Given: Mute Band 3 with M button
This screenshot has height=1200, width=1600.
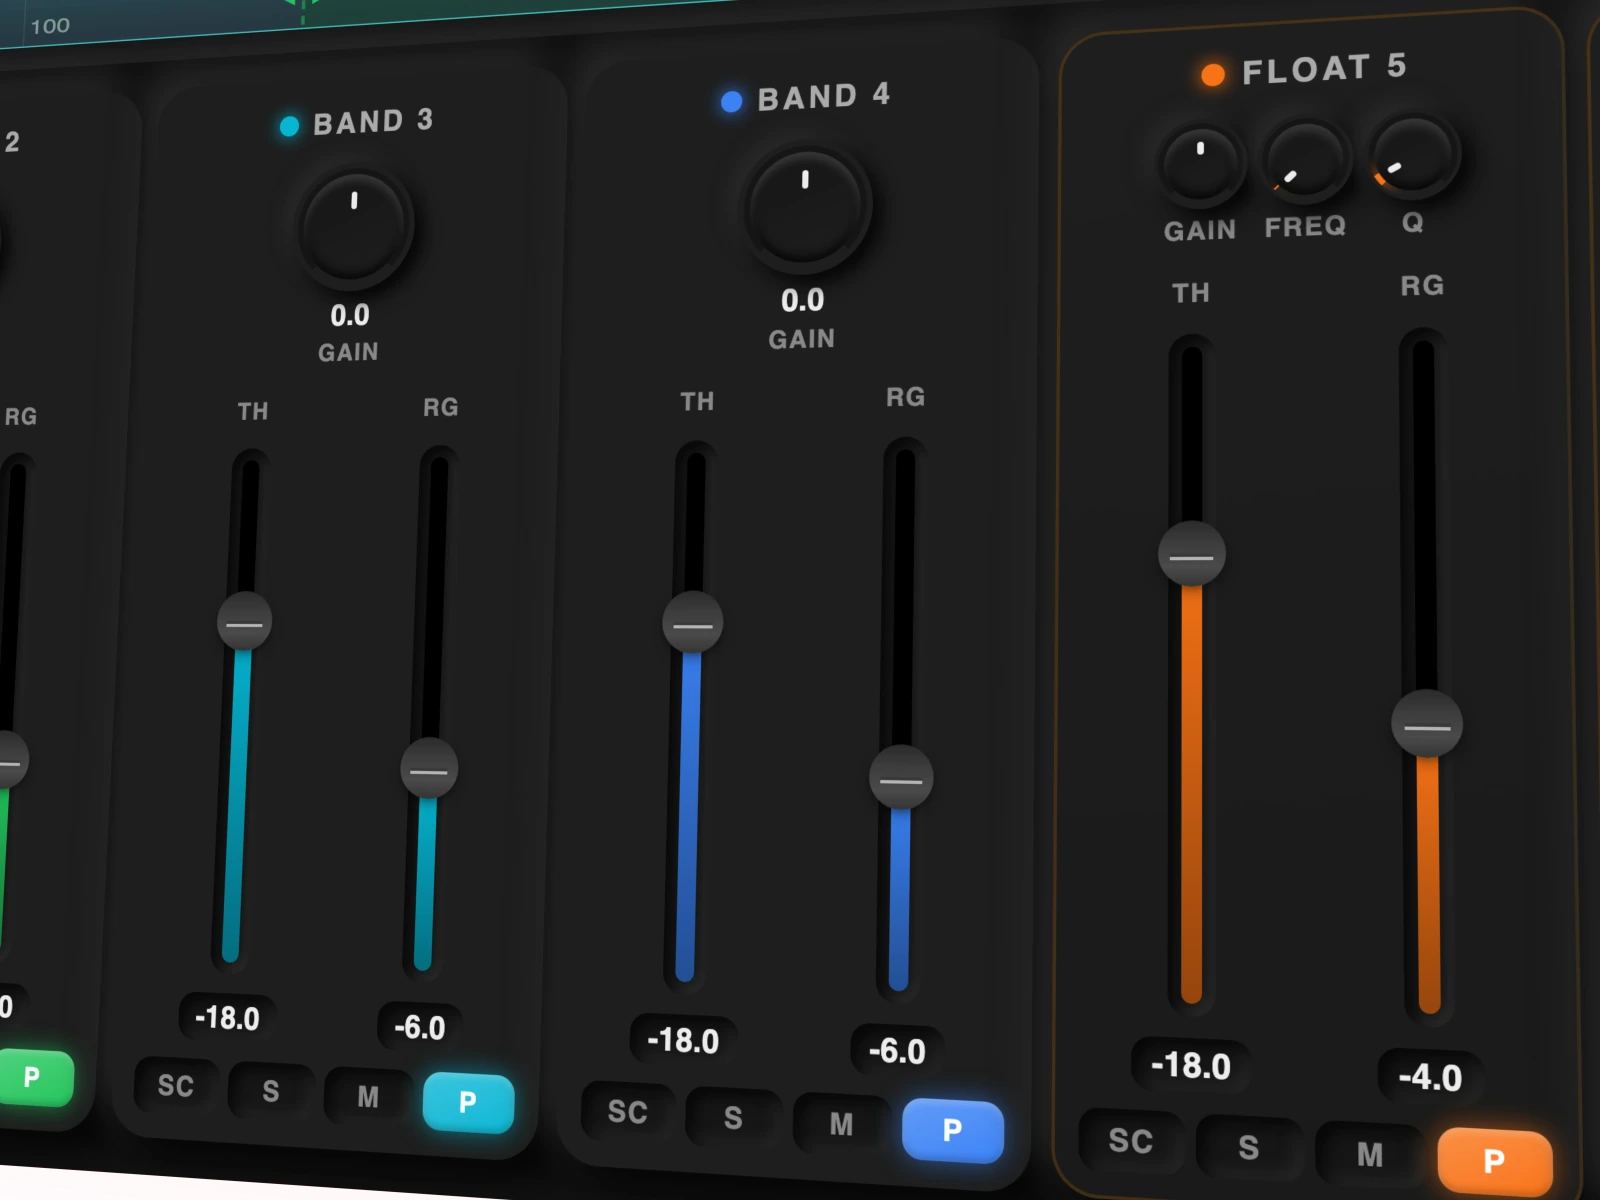Looking at the screenshot, I should [368, 1096].
